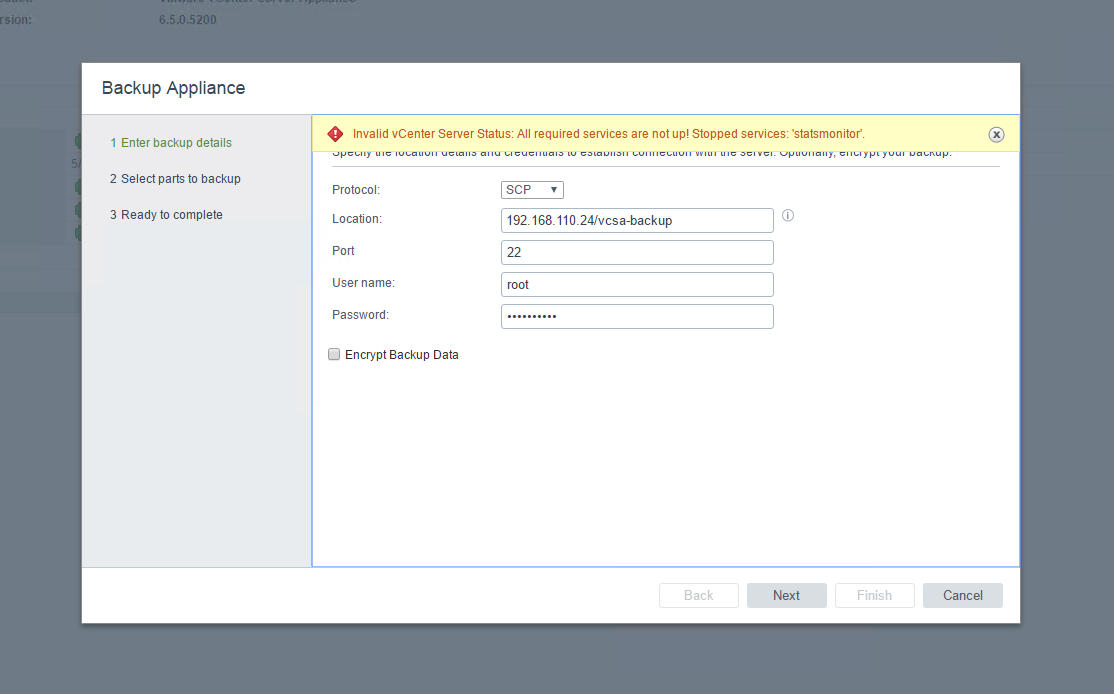Go to step 2 Select parts to backup

pos(175,179)
